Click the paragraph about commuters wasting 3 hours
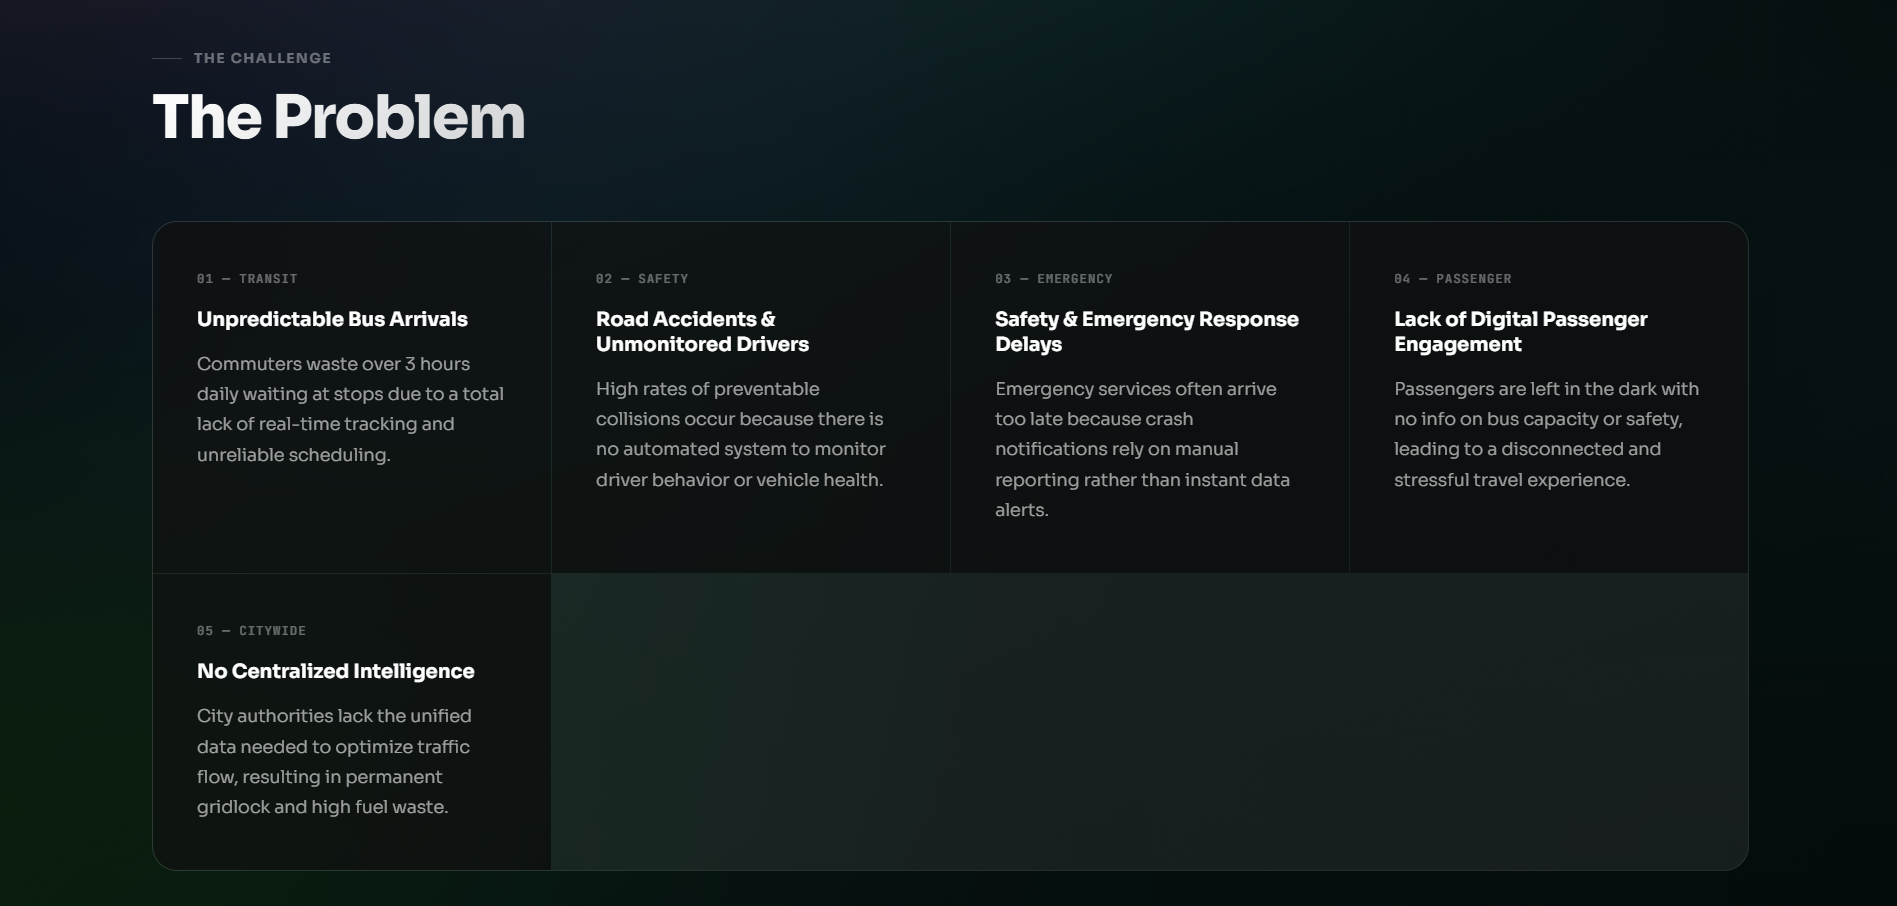The width and height of the screenshot is (1897, 906). pyautogui.click(x=350, y=409)
